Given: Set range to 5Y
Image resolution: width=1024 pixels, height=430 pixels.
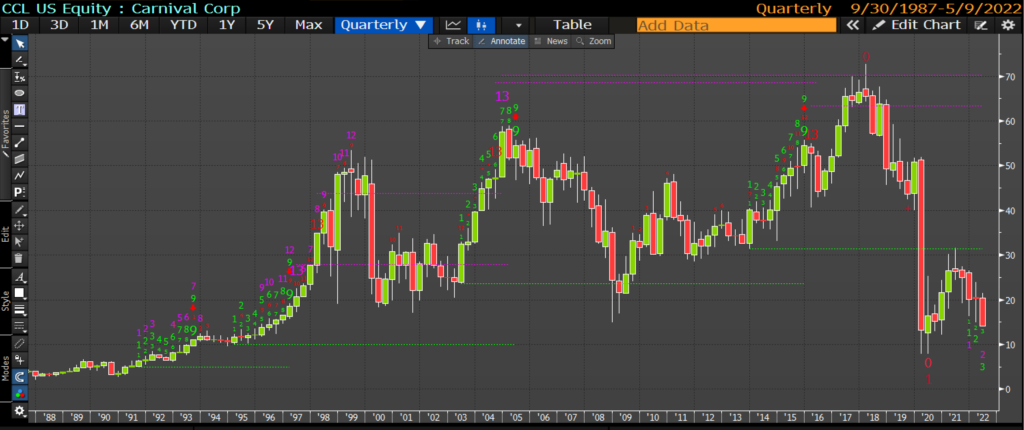Looking at the screenshot, I should coord(265,25).
